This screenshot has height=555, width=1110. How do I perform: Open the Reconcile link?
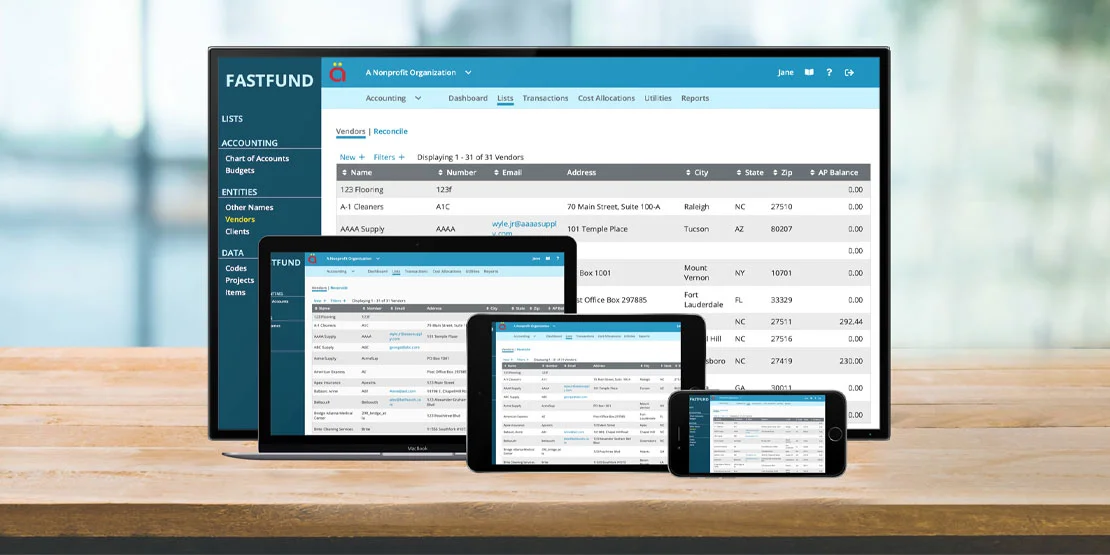pos(390,132)
